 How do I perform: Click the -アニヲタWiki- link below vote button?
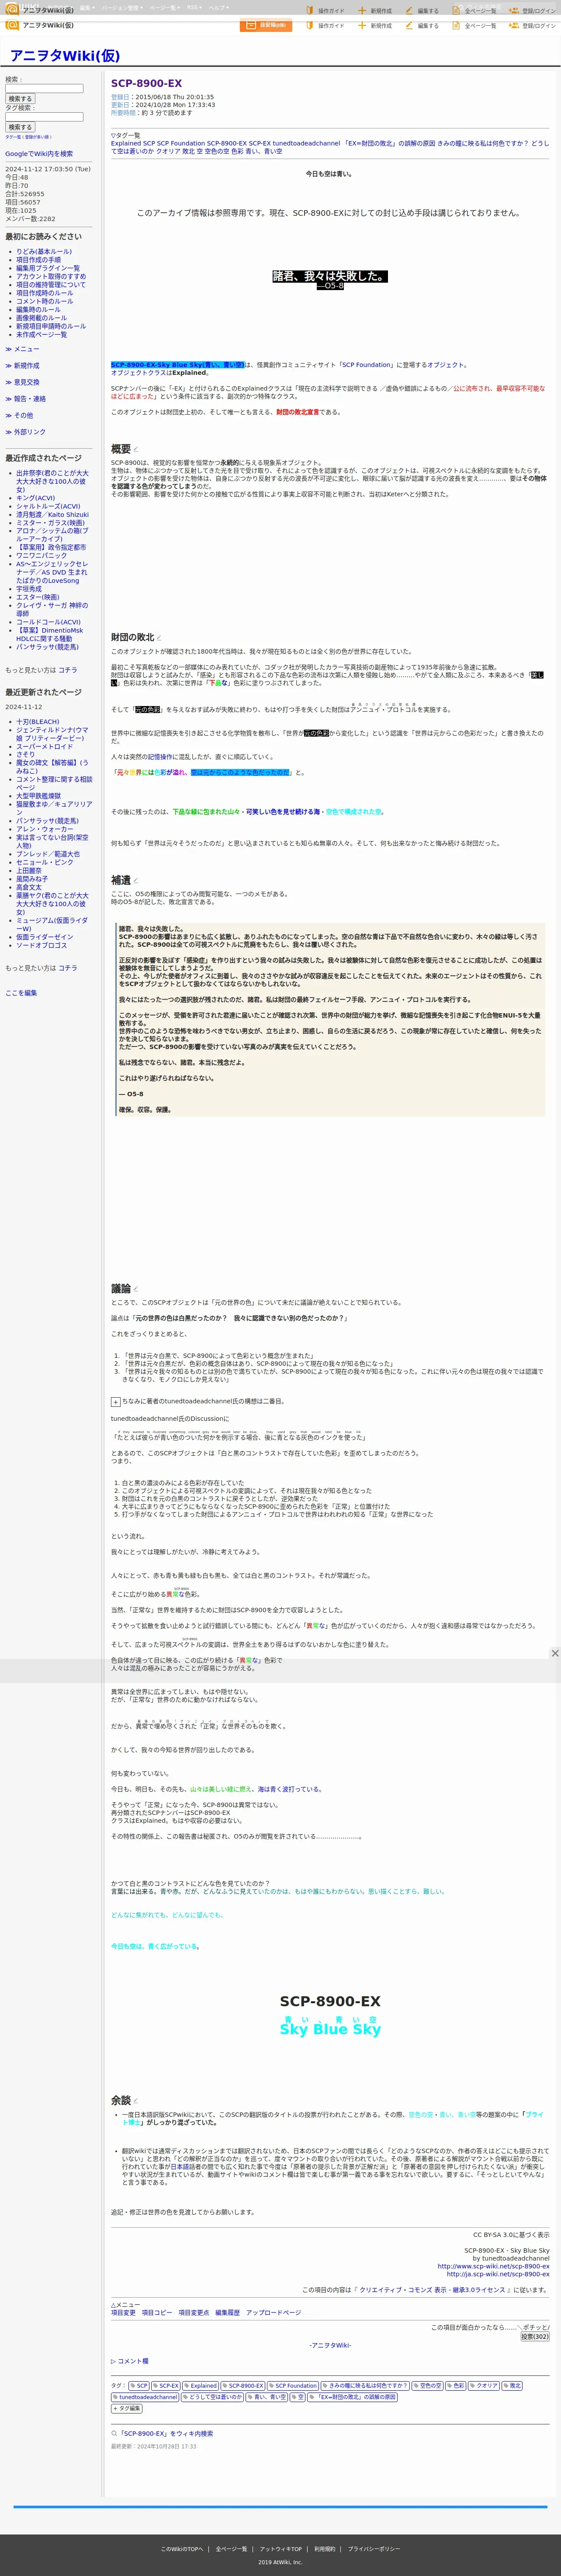(x=330, y=2345)
